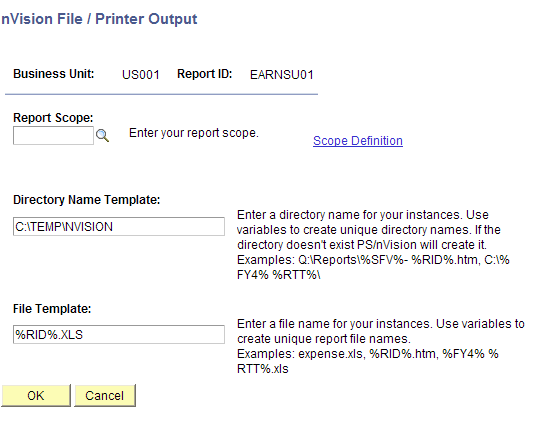
Task: Click the 'Enter a file name' help text
Action: click(381, 346)
